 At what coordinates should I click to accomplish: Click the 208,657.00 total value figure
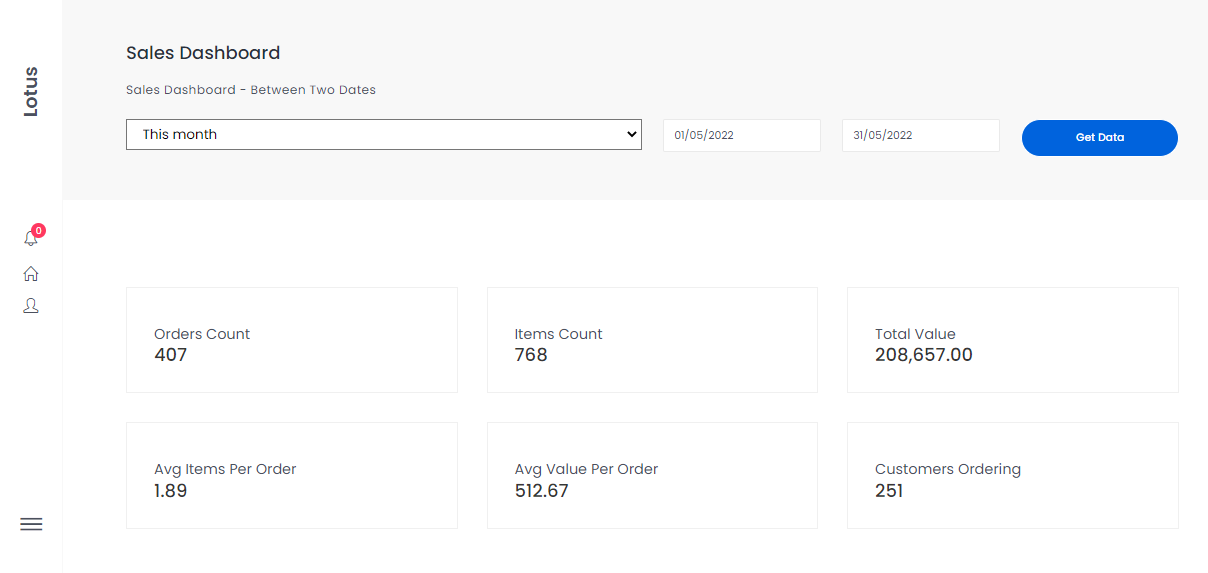point(924,355)
